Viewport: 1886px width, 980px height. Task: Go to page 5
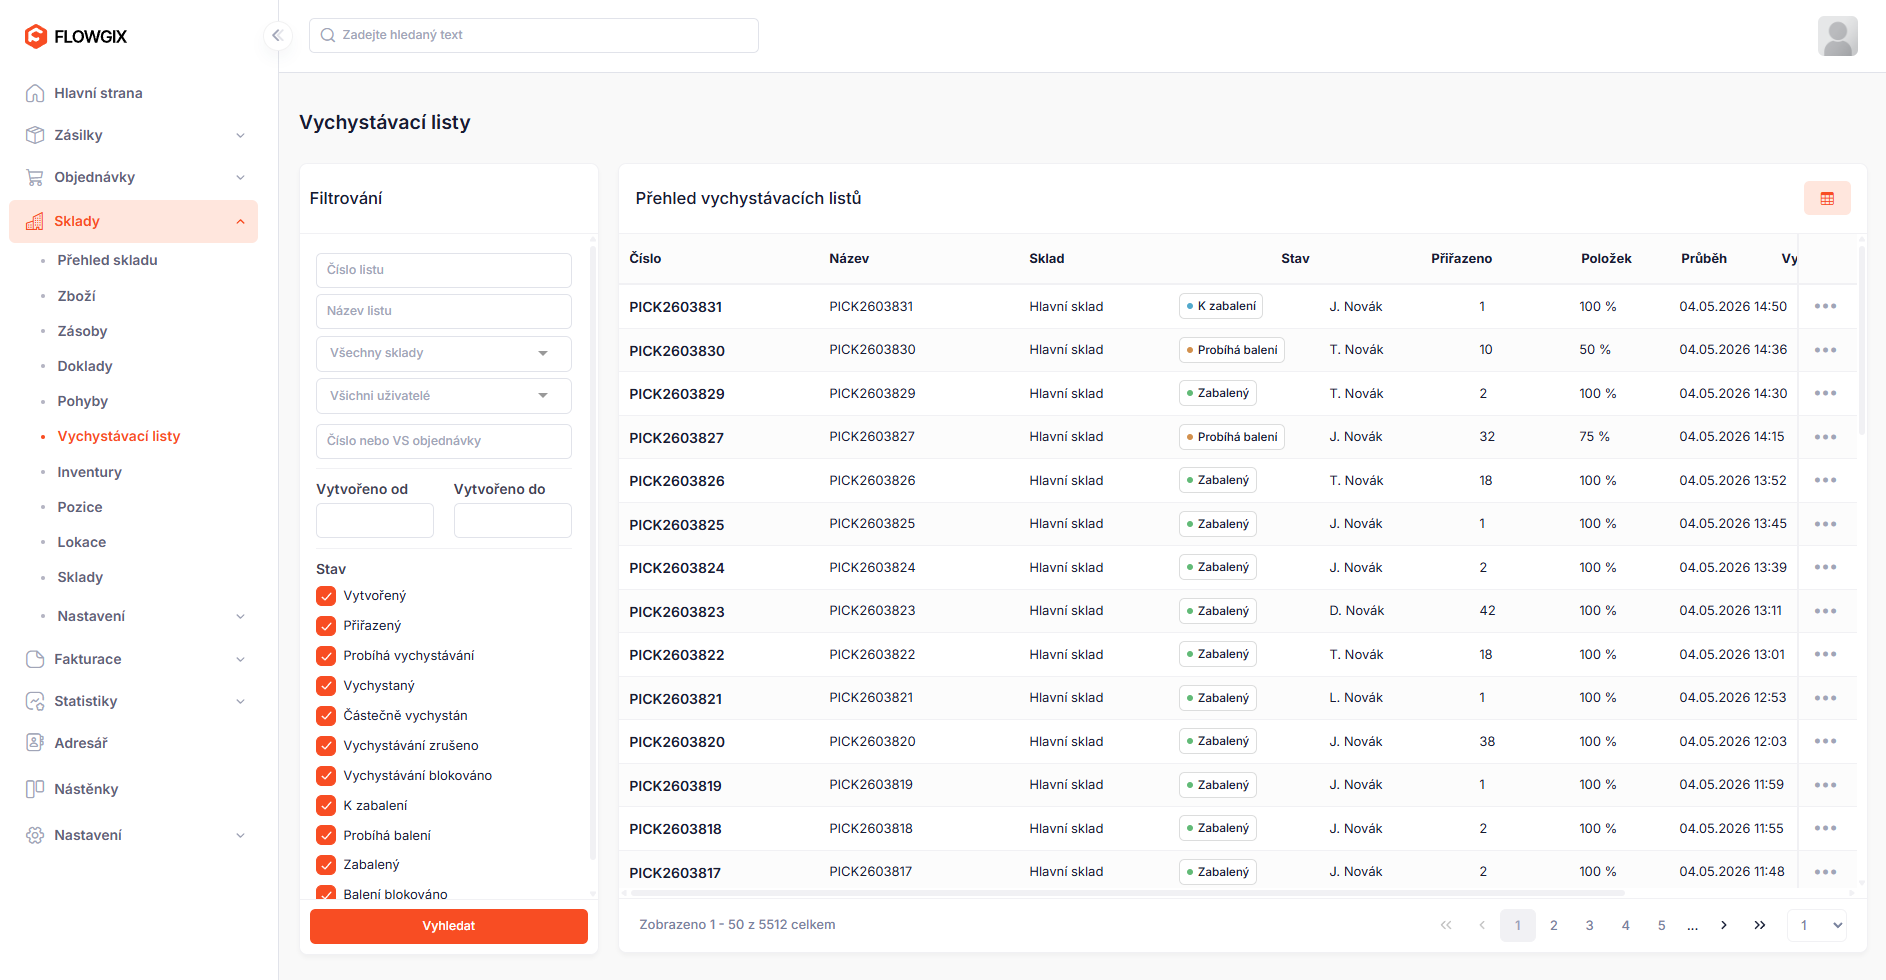pyautogui.click(x=1662, y=925)
